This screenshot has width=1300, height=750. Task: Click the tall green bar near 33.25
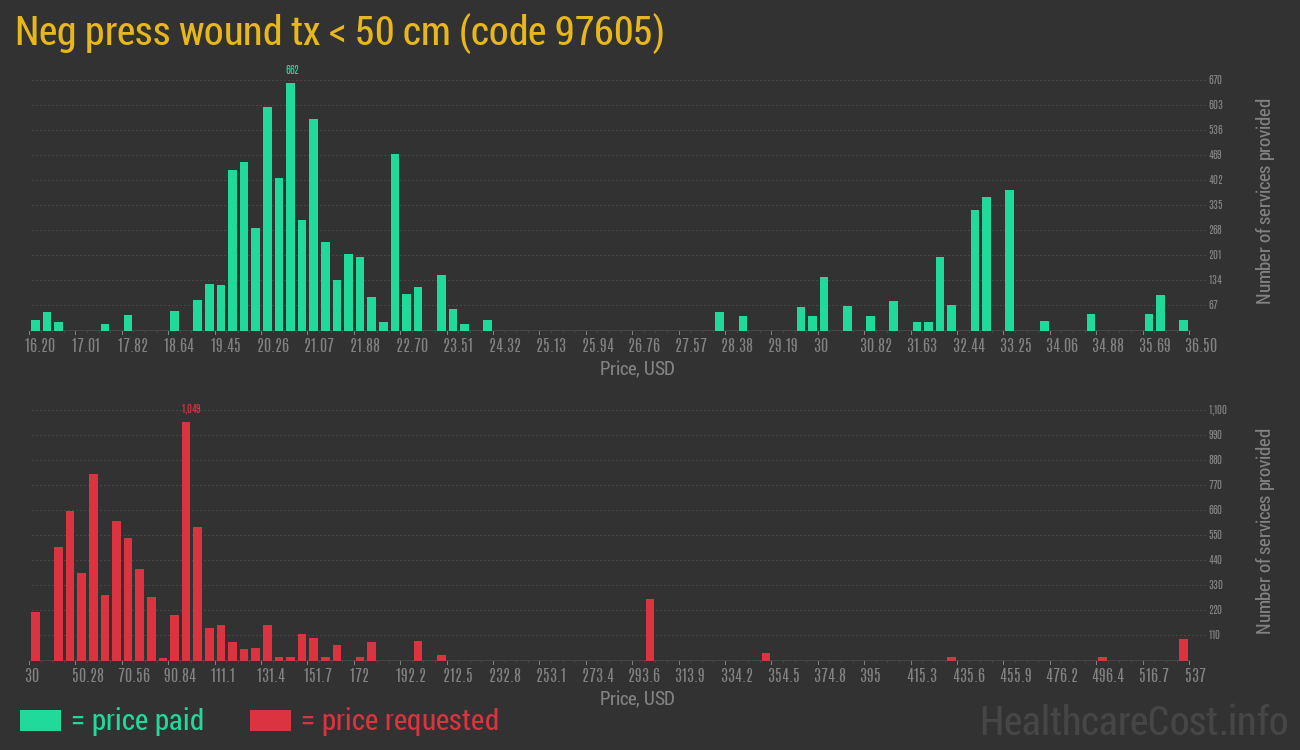tap(1009, 260)
